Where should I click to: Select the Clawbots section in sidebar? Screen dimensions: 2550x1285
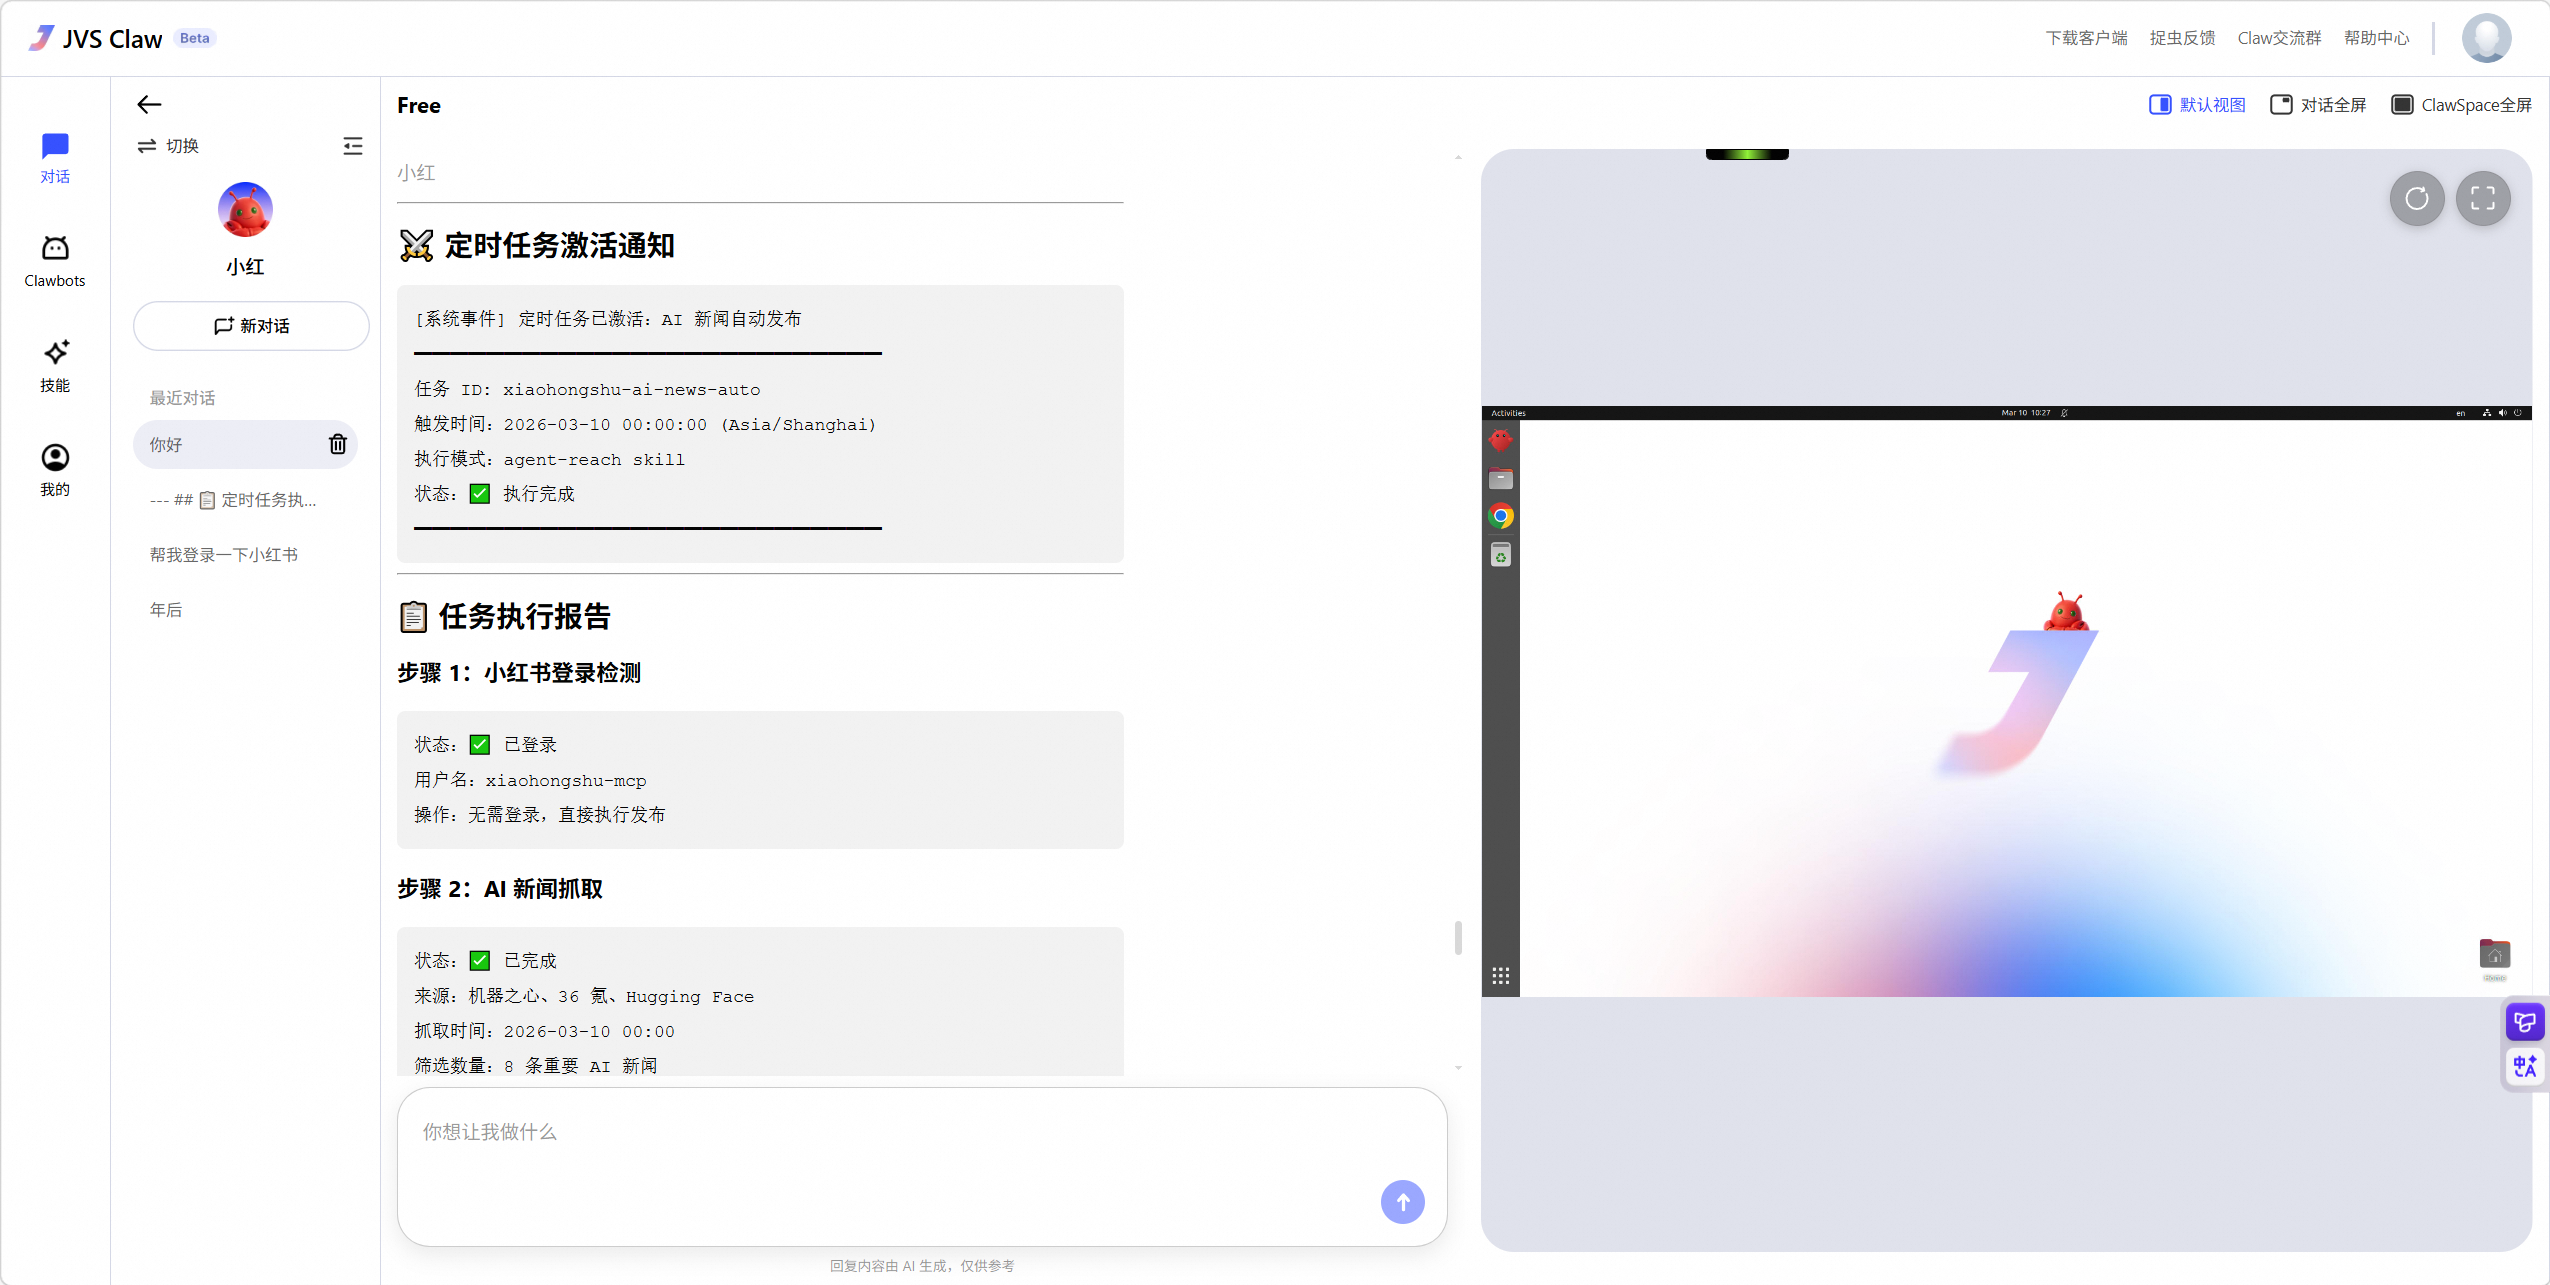(x=55, y=259)
